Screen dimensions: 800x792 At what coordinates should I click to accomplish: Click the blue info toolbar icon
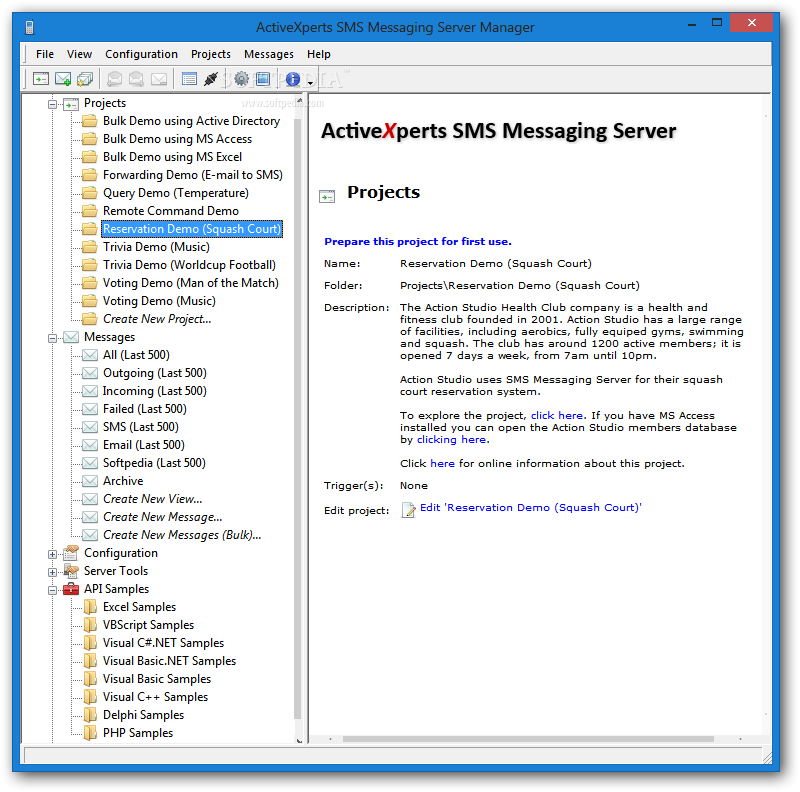click(x=292, y=79)
